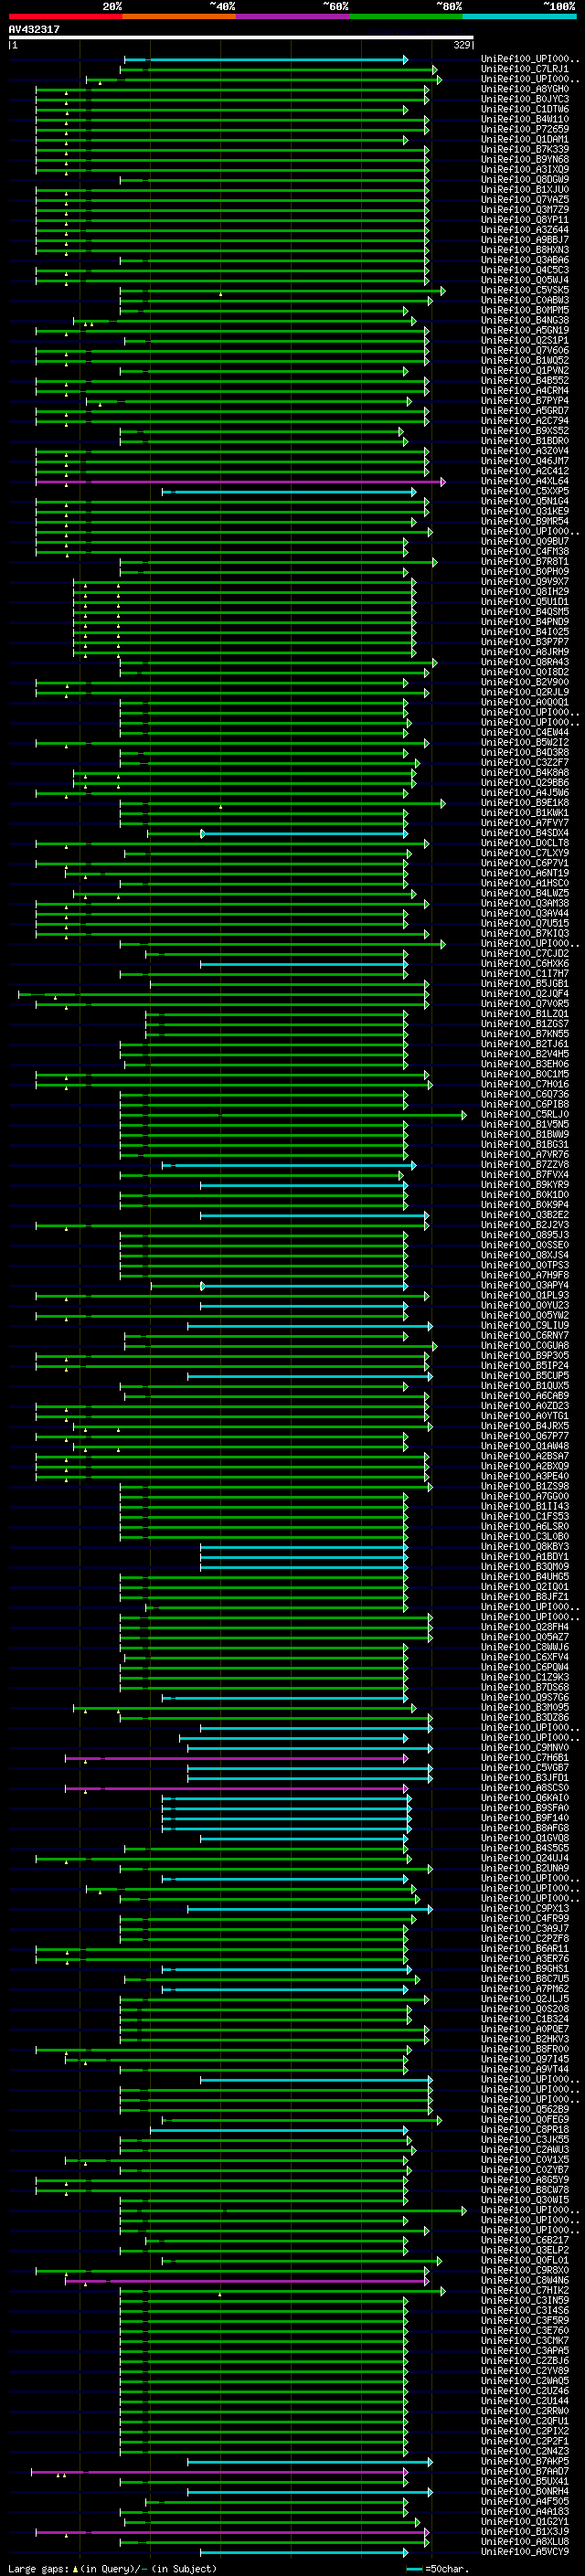Select hit label UniRef100_A5VCY9
The height and width of the screenshot is (2576, 585).
525,2552
